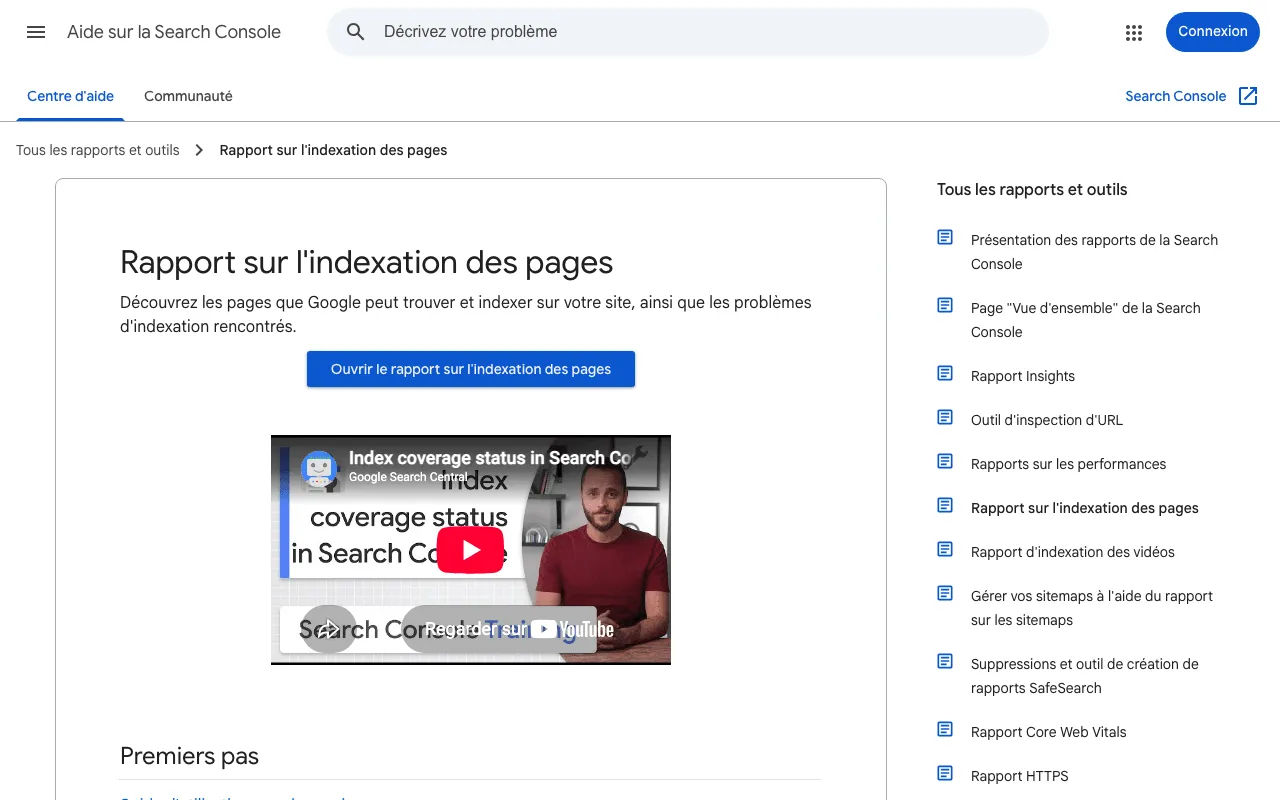Click the Tous les rapports et outils sidebar heading
The height and width of the screenshot is (800, 1280).
(x=1032, y=189)
